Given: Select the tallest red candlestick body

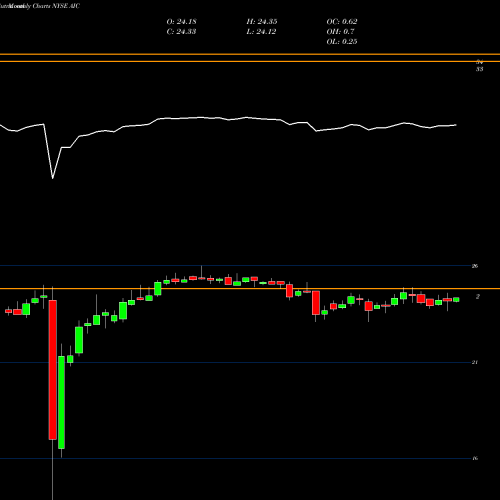Looking at the screenshot, I should tap(53, 370).
